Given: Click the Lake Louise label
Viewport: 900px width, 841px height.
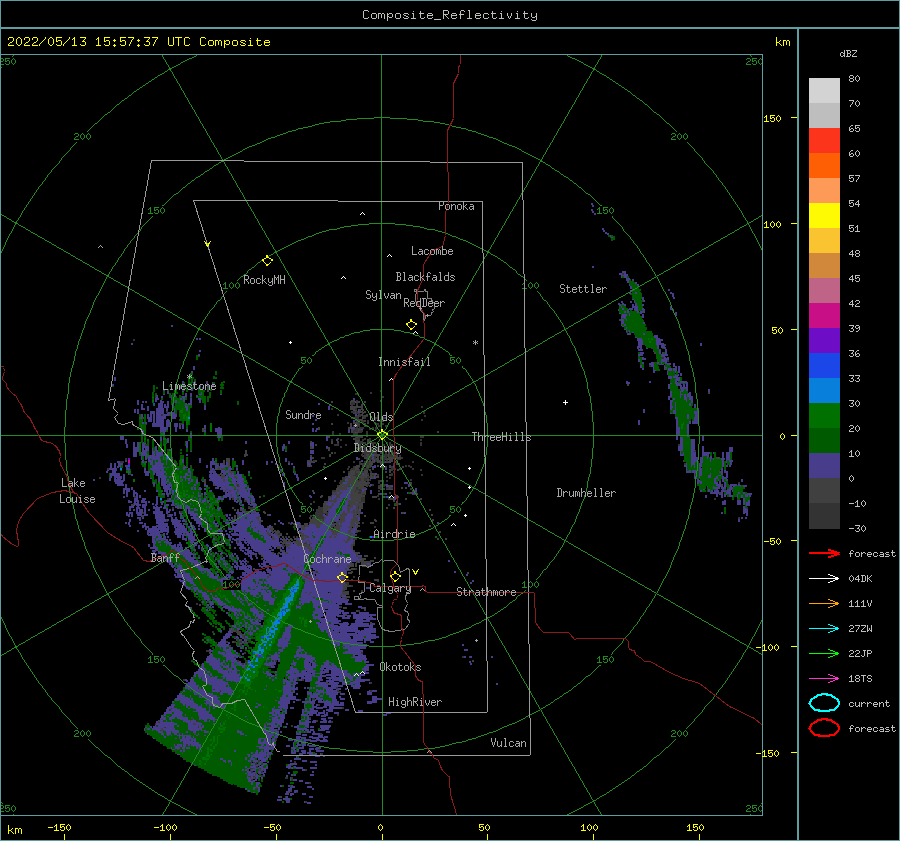Looking at the screenshot, I should click(x=77, y=491).
